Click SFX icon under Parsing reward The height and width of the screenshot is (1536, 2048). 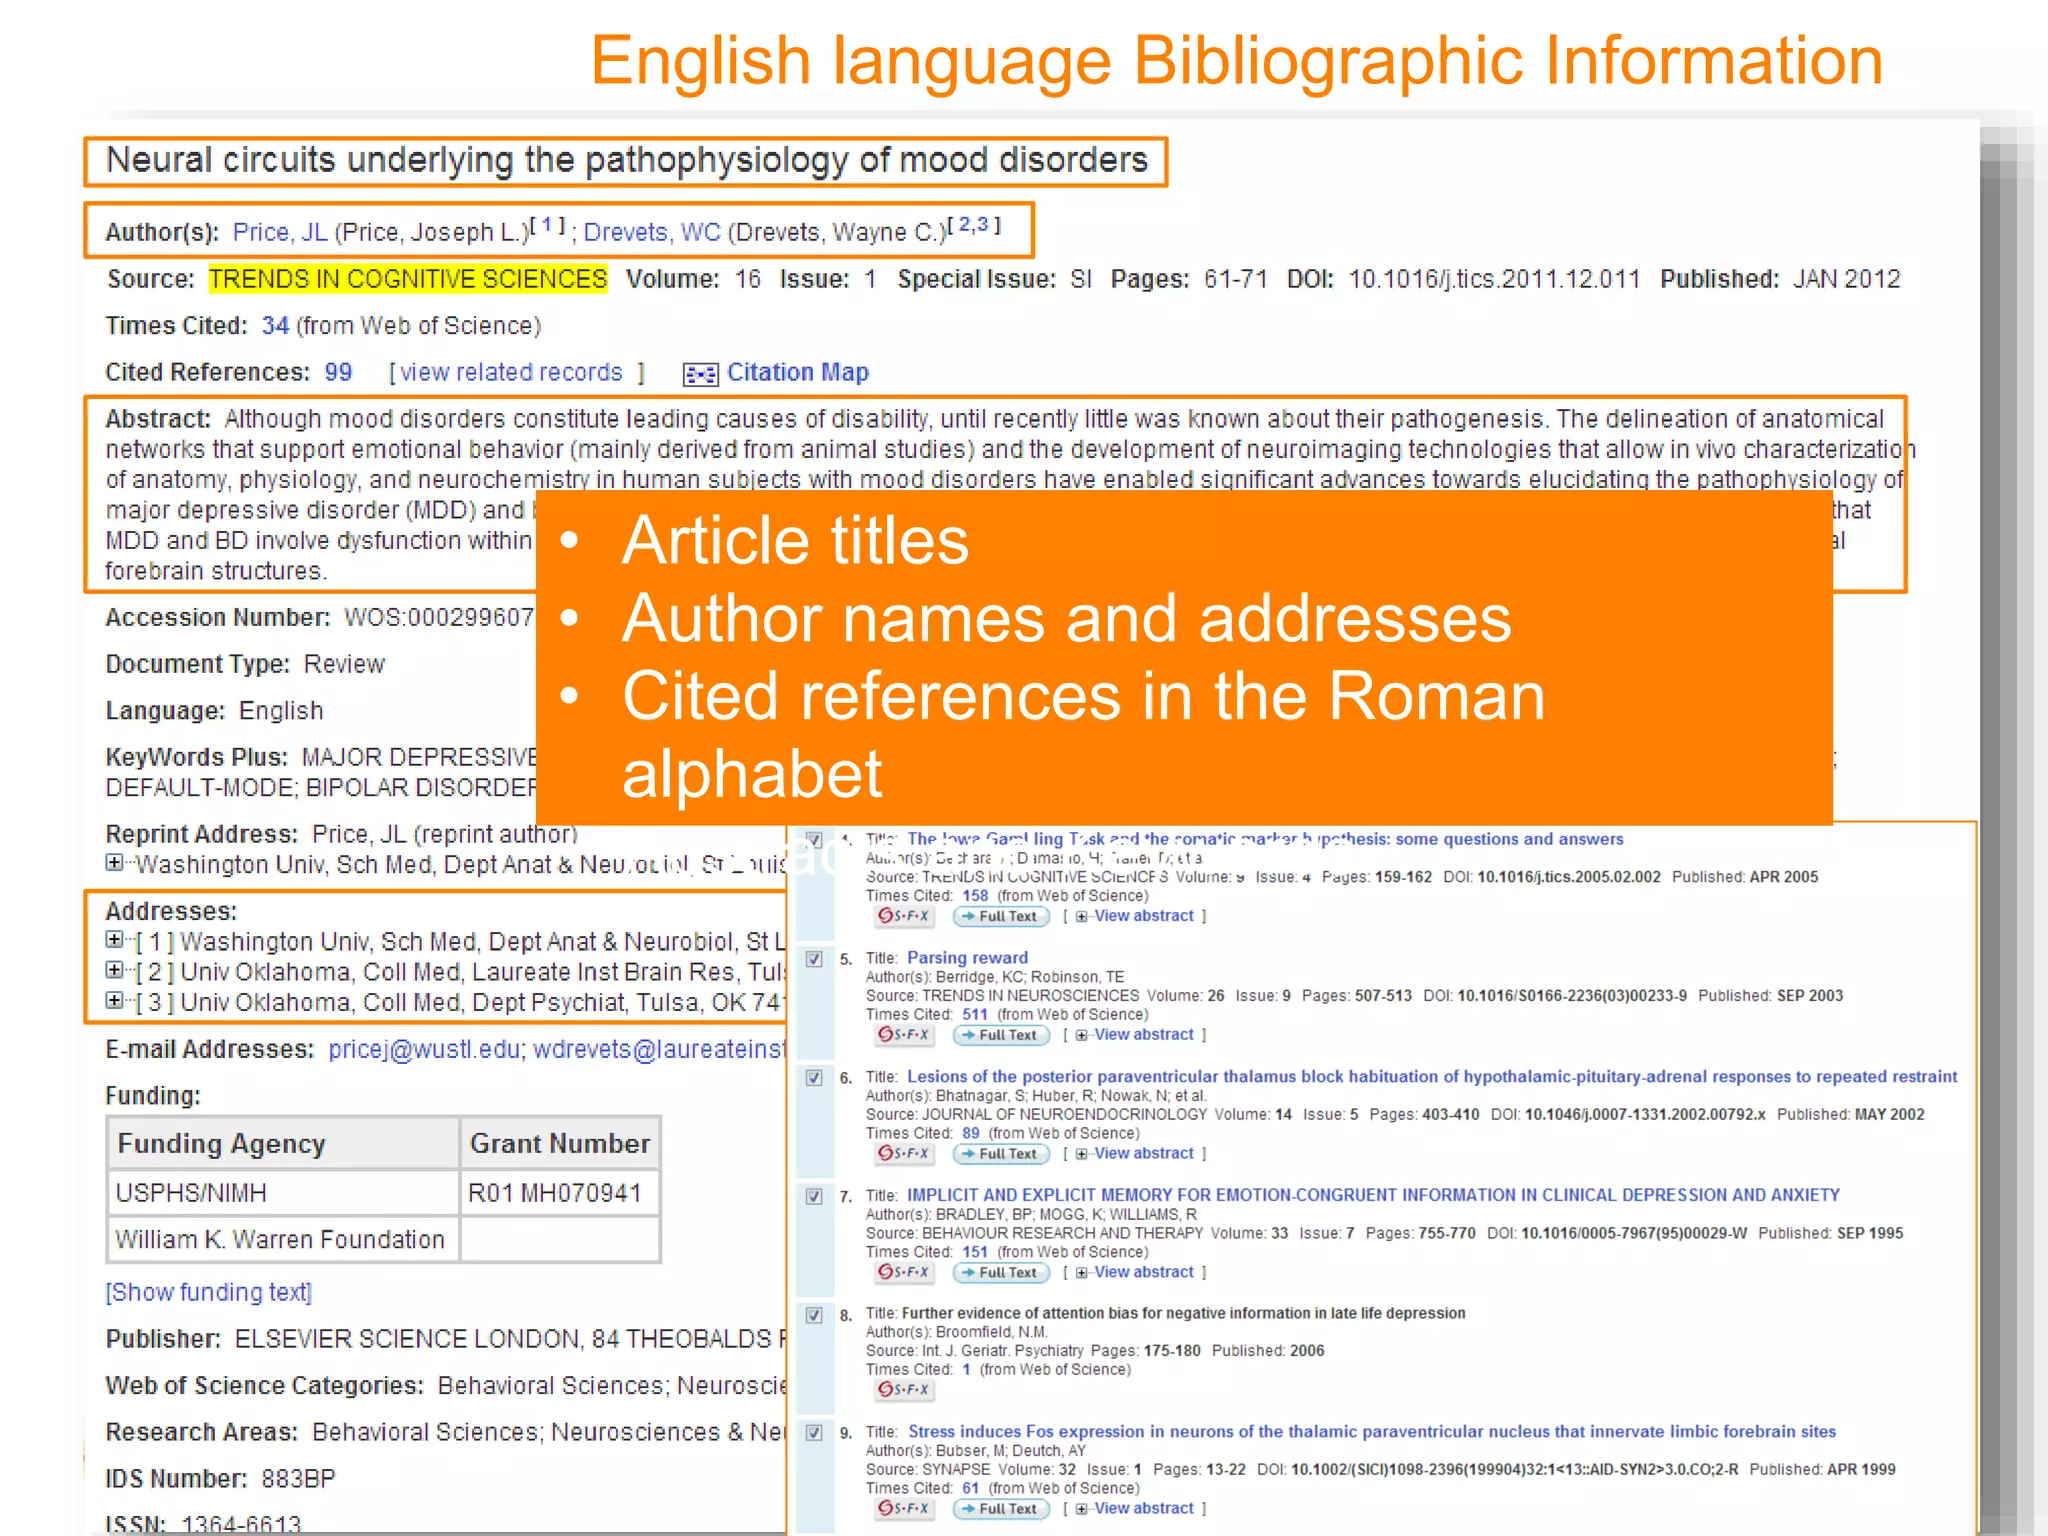point(904,1035)
